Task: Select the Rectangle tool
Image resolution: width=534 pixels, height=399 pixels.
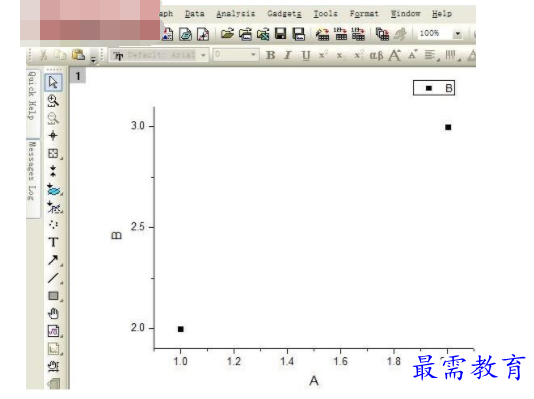Action: [53, 296]
